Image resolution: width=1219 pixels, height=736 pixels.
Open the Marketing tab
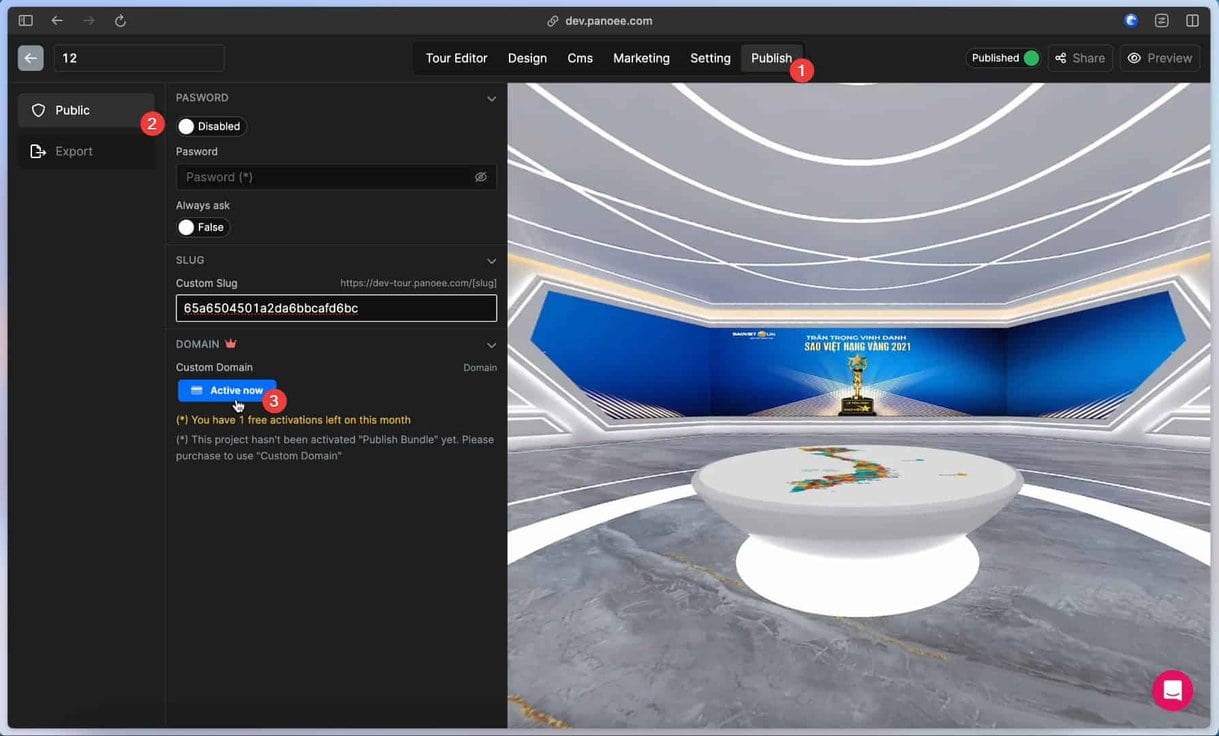641,58
